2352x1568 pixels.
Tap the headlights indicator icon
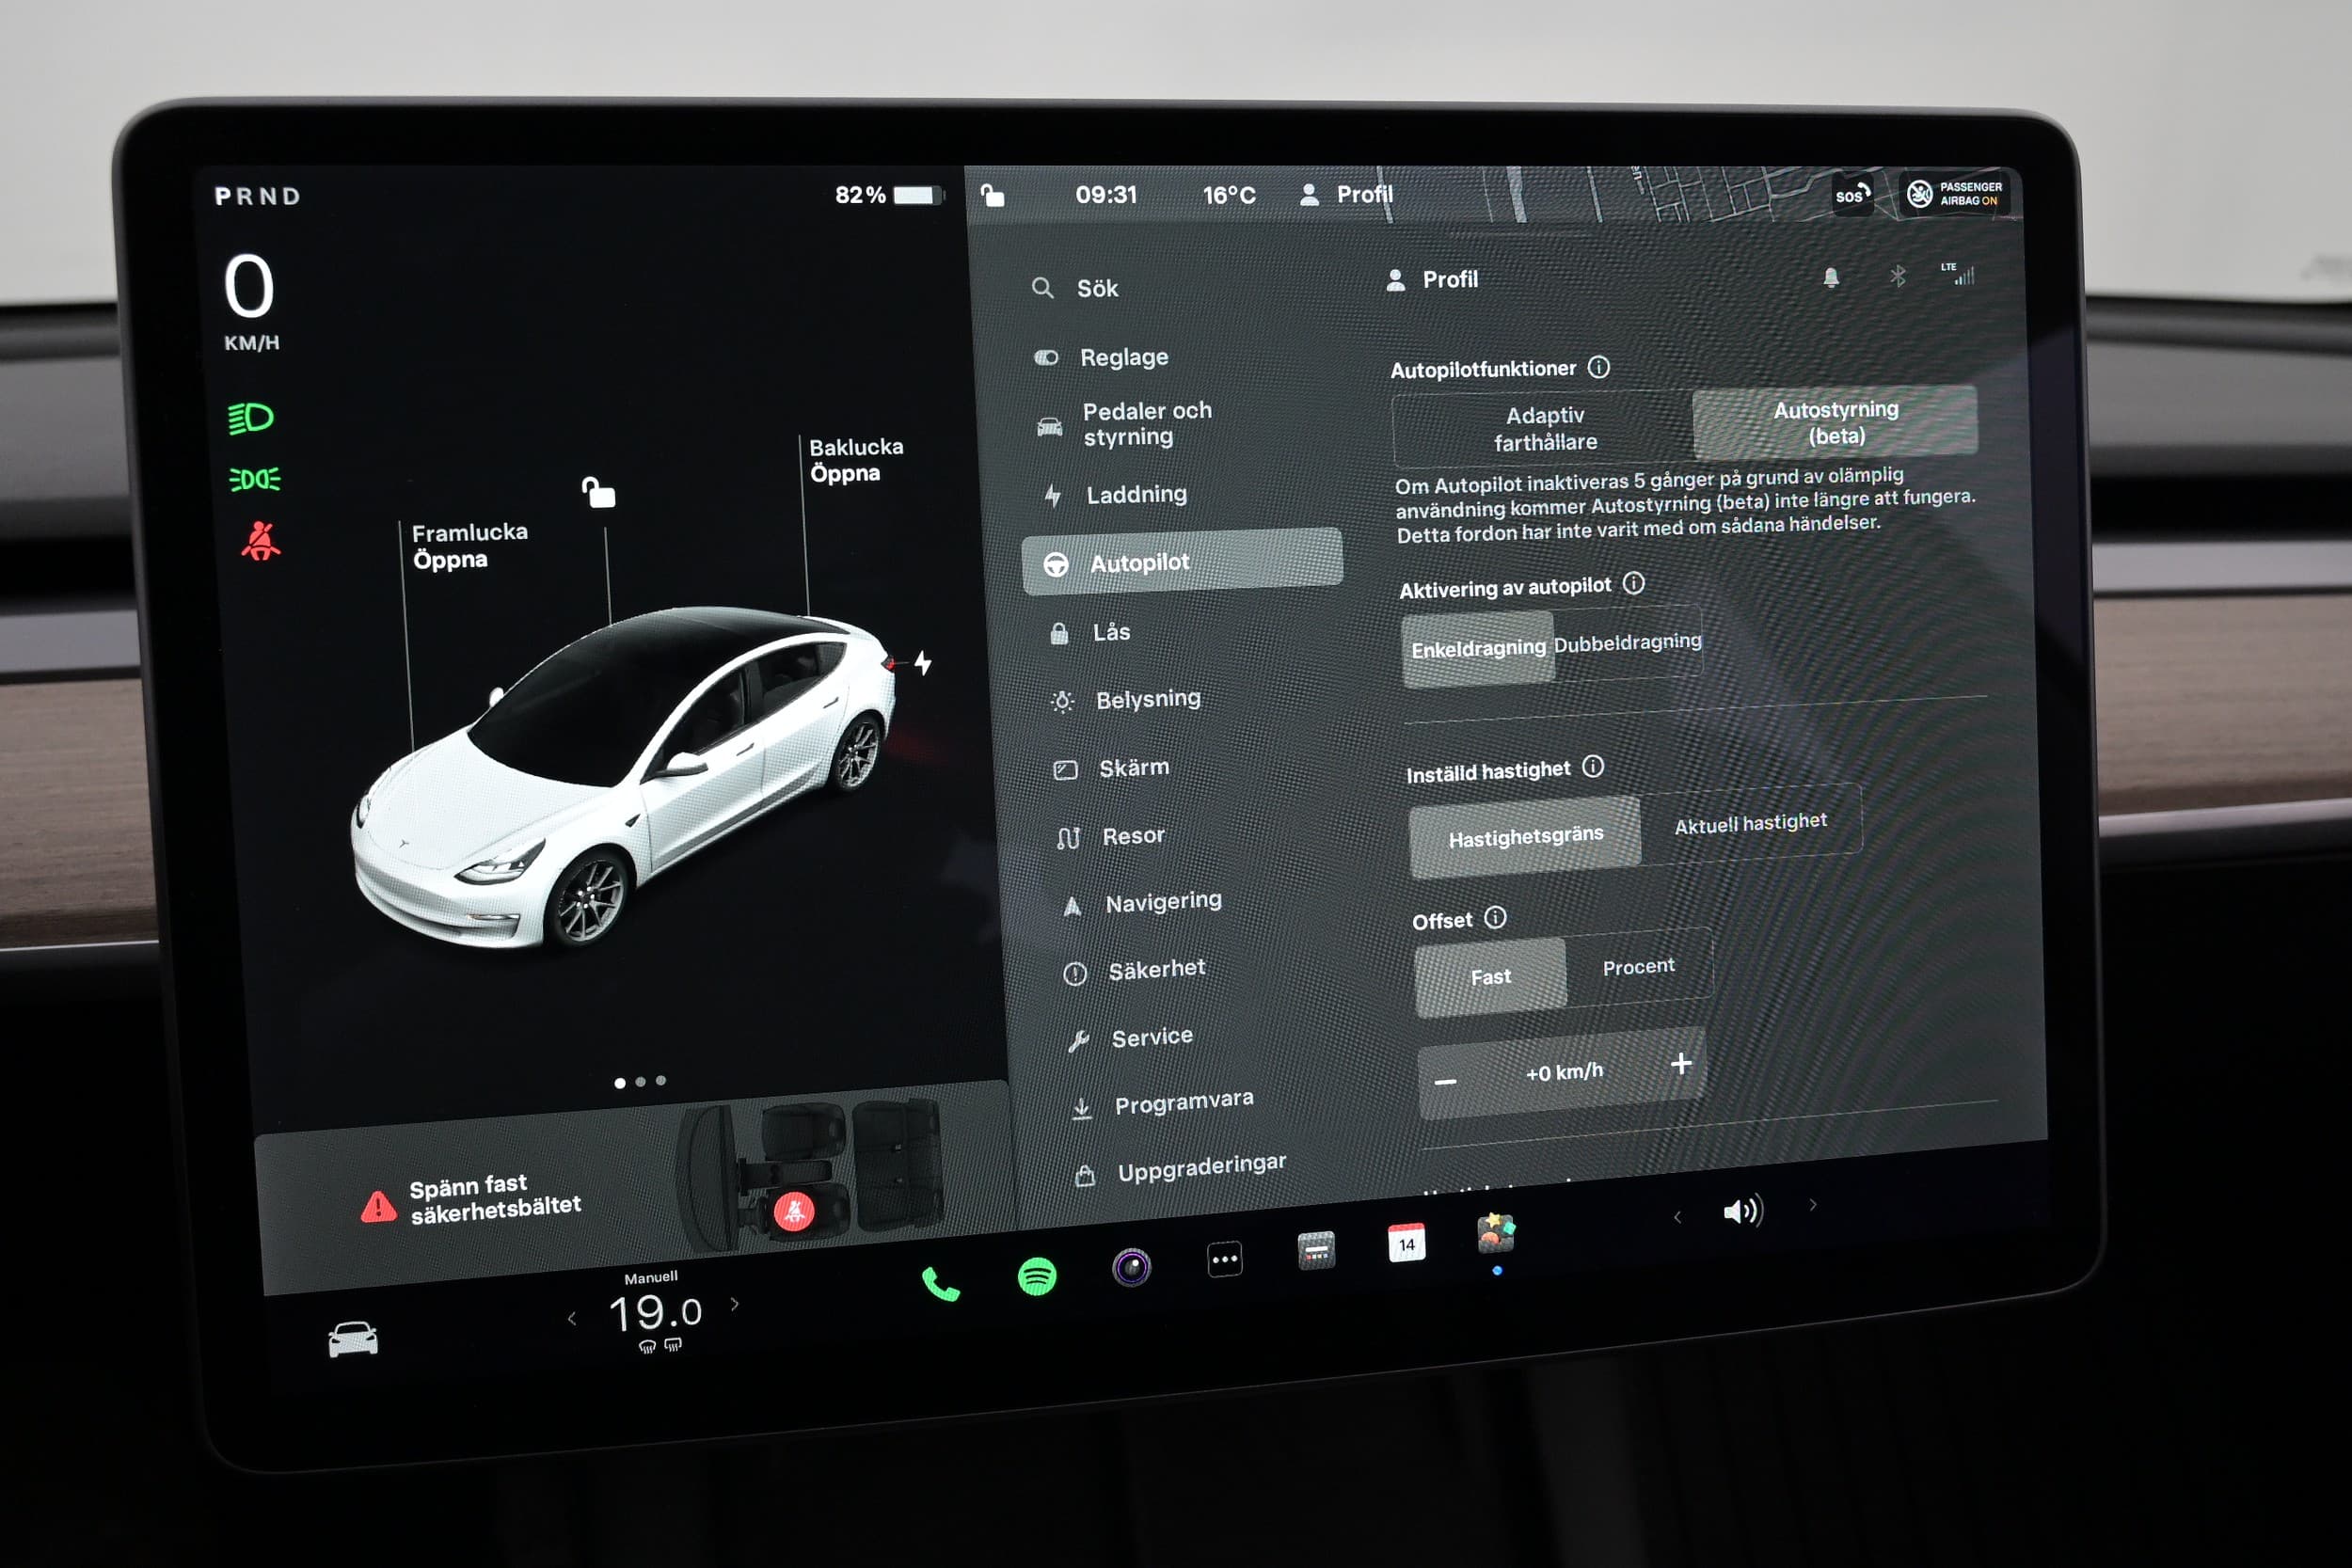pos(250,418)
